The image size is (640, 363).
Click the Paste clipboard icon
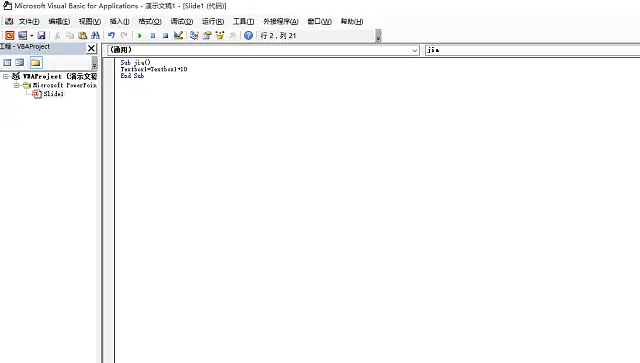coord(82,36)
